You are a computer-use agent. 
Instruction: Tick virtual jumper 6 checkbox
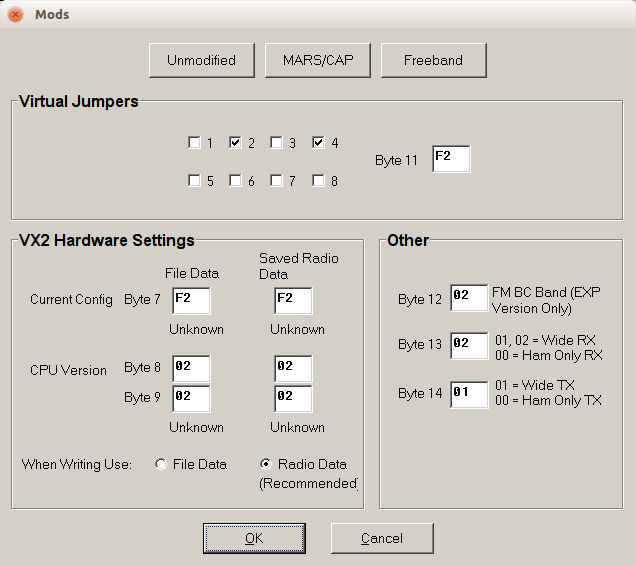click(235, 180)
